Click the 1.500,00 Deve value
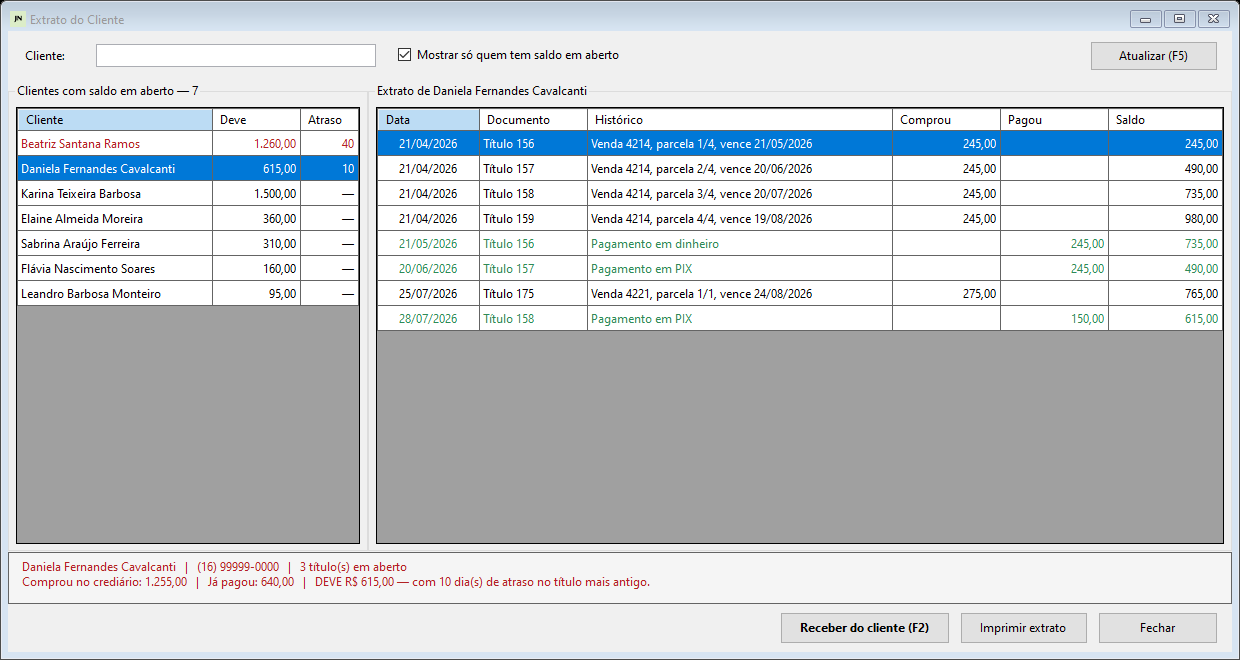Screen dimensions: 1240x660 click(275, 194)
